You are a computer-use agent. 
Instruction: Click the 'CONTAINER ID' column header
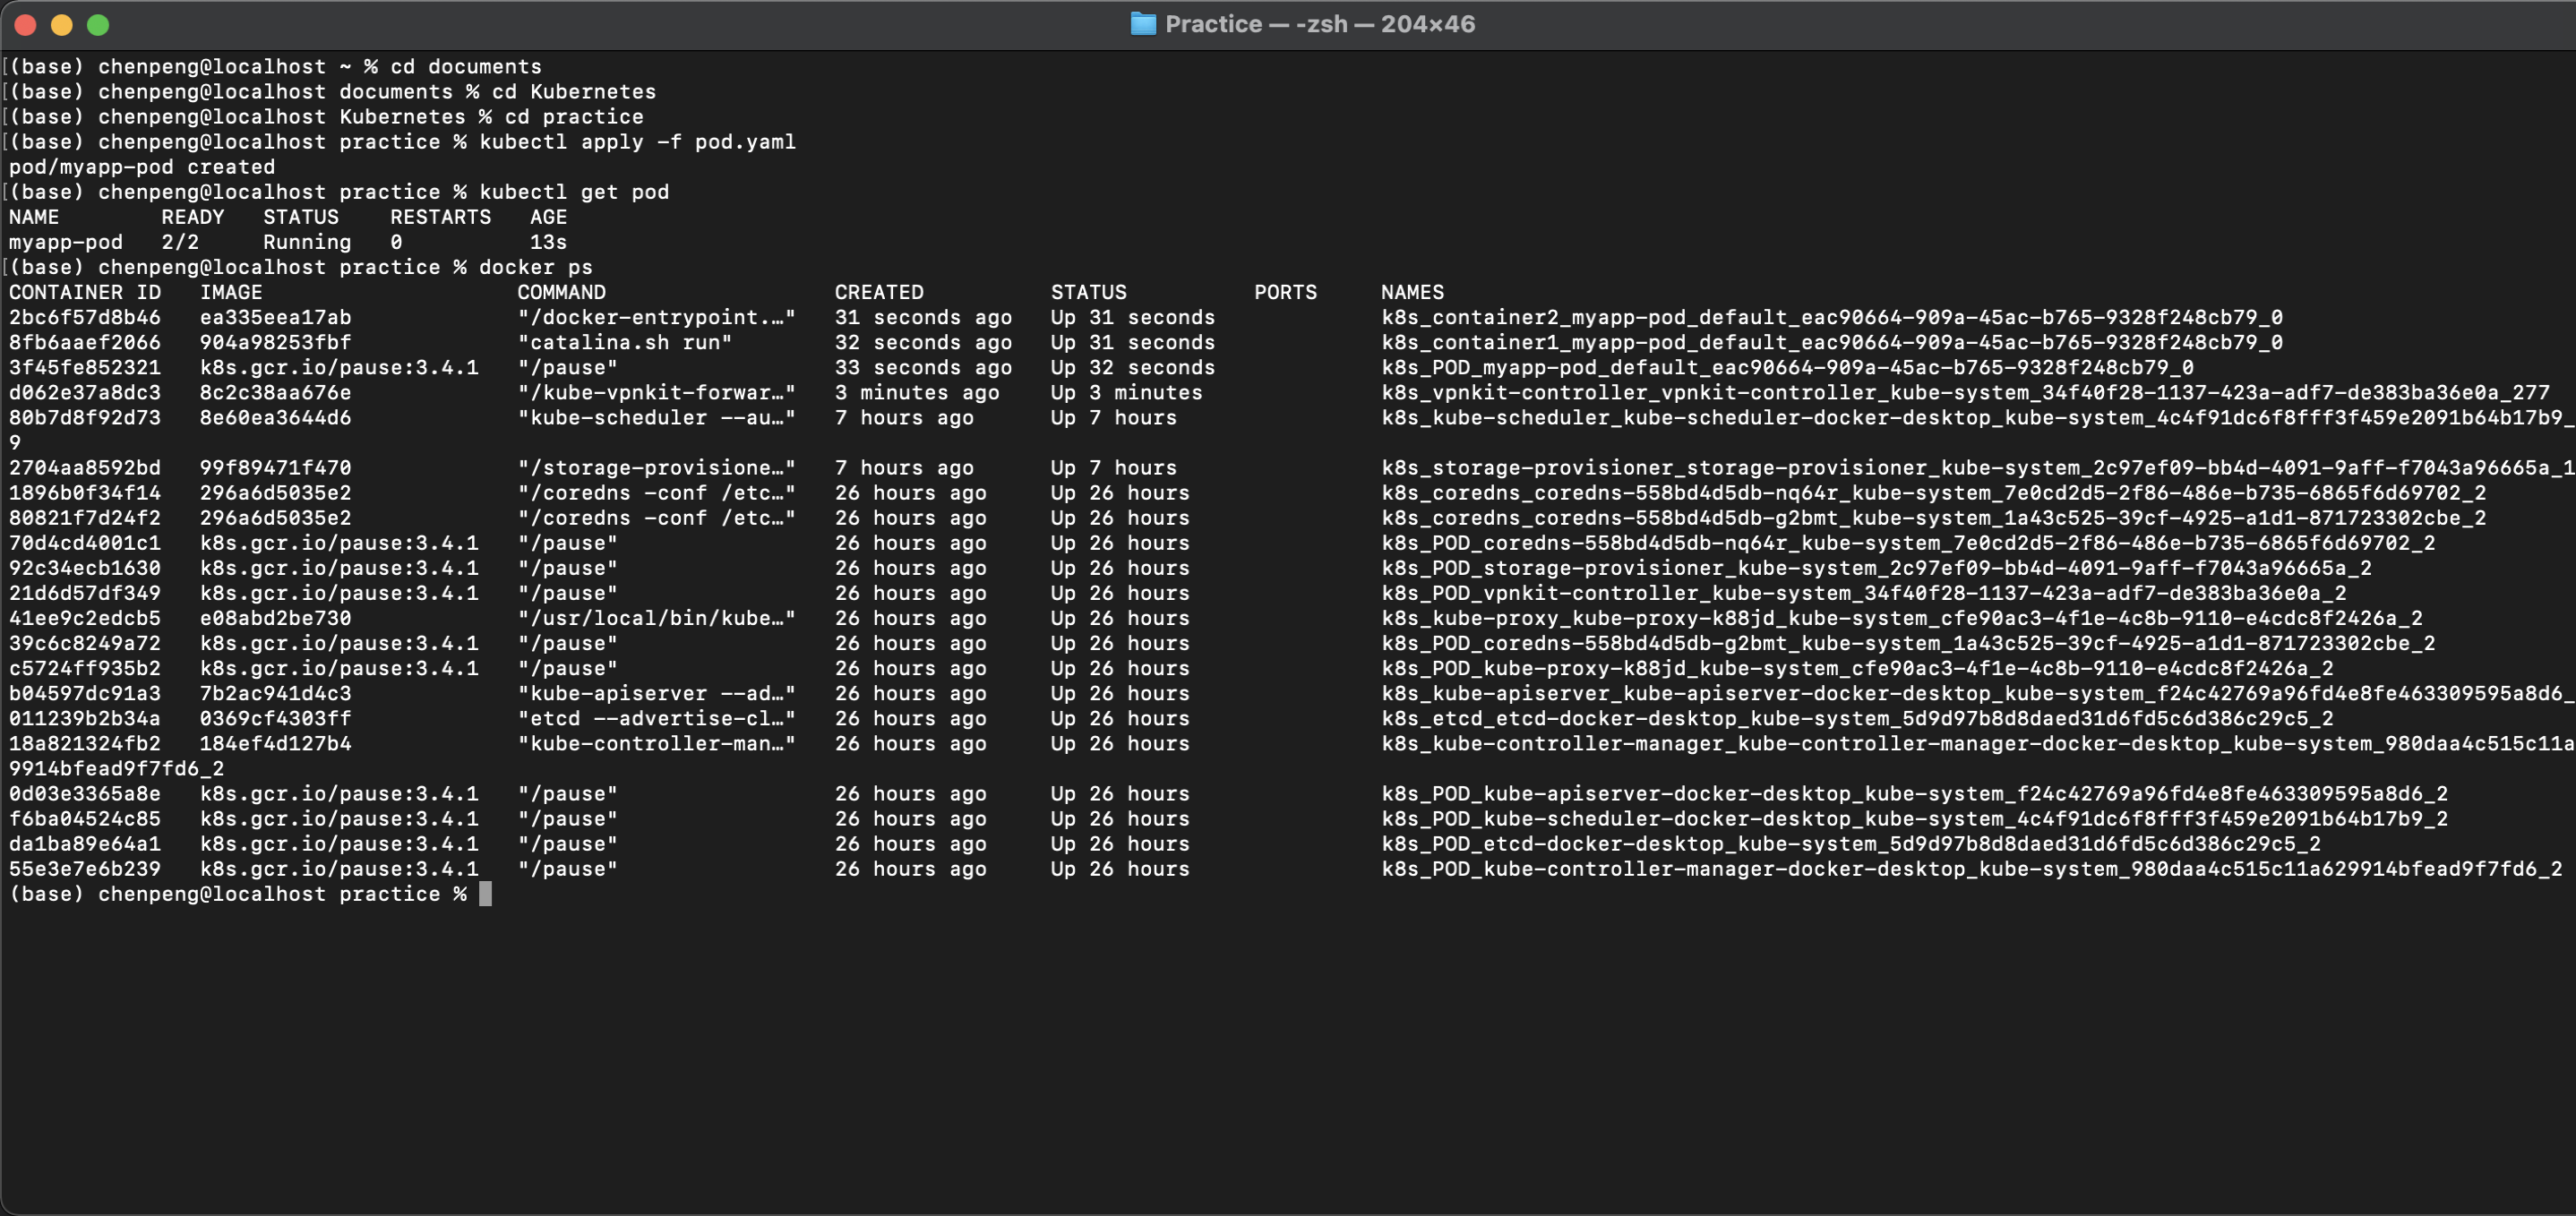click(x=85, y=292)
